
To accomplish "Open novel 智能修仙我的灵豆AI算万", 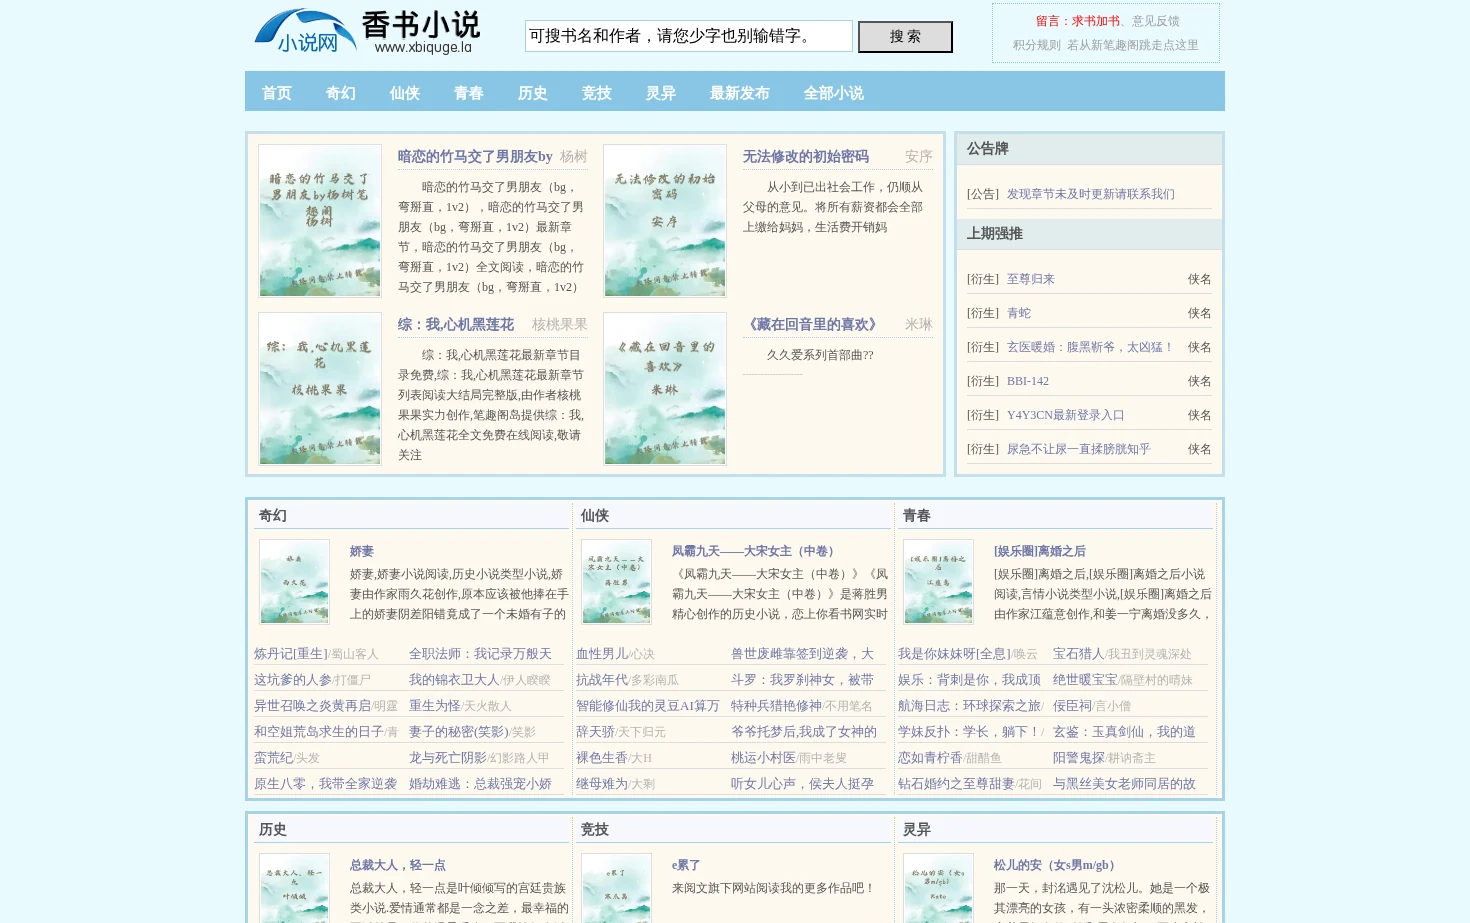I will pyautogui.click(x=647, y=706).
